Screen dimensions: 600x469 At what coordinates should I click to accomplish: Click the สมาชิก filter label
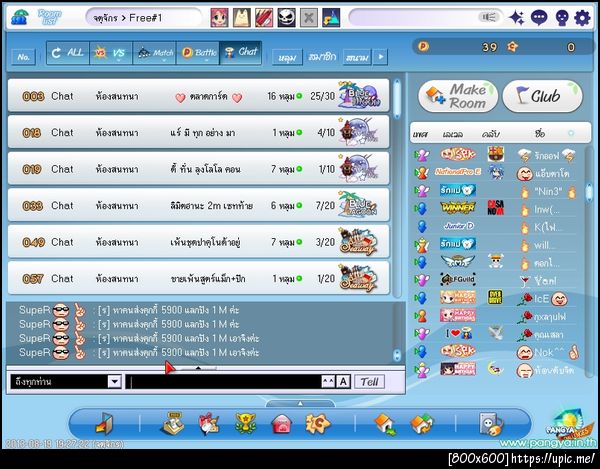click(322, 57)
